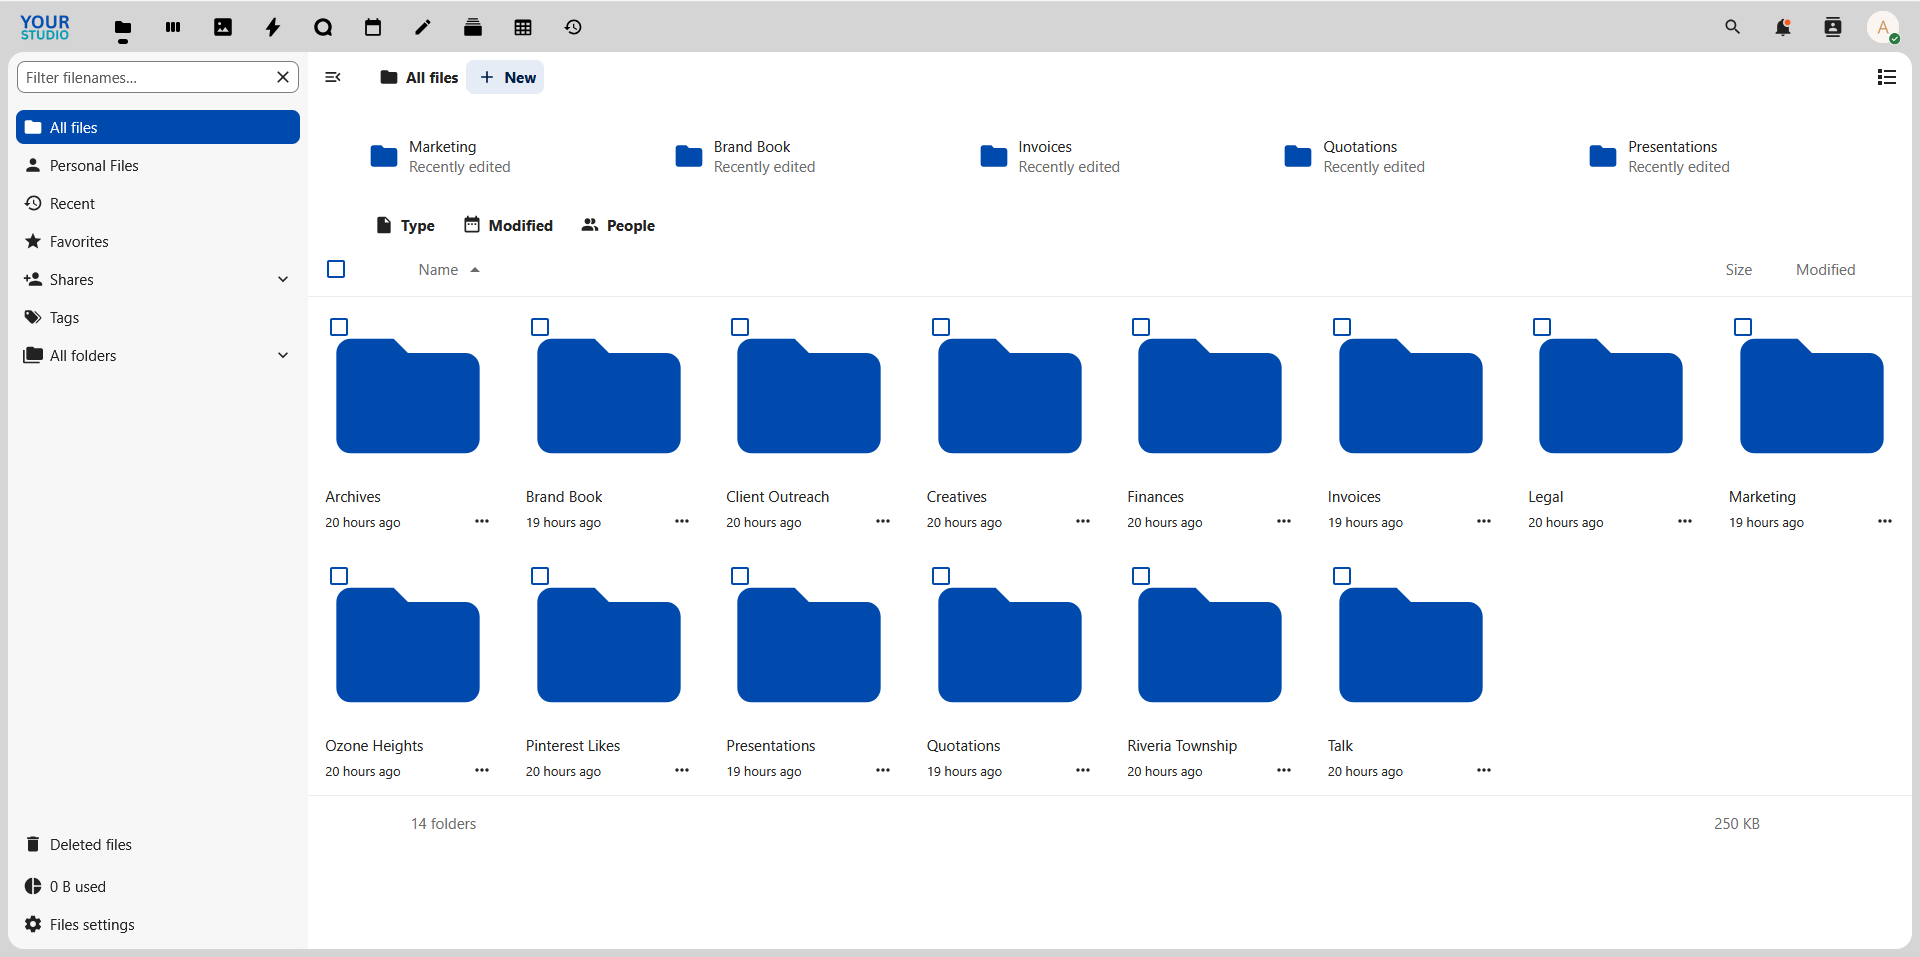
Task: Open the Type filter dropdown
Action: [405, 225]
